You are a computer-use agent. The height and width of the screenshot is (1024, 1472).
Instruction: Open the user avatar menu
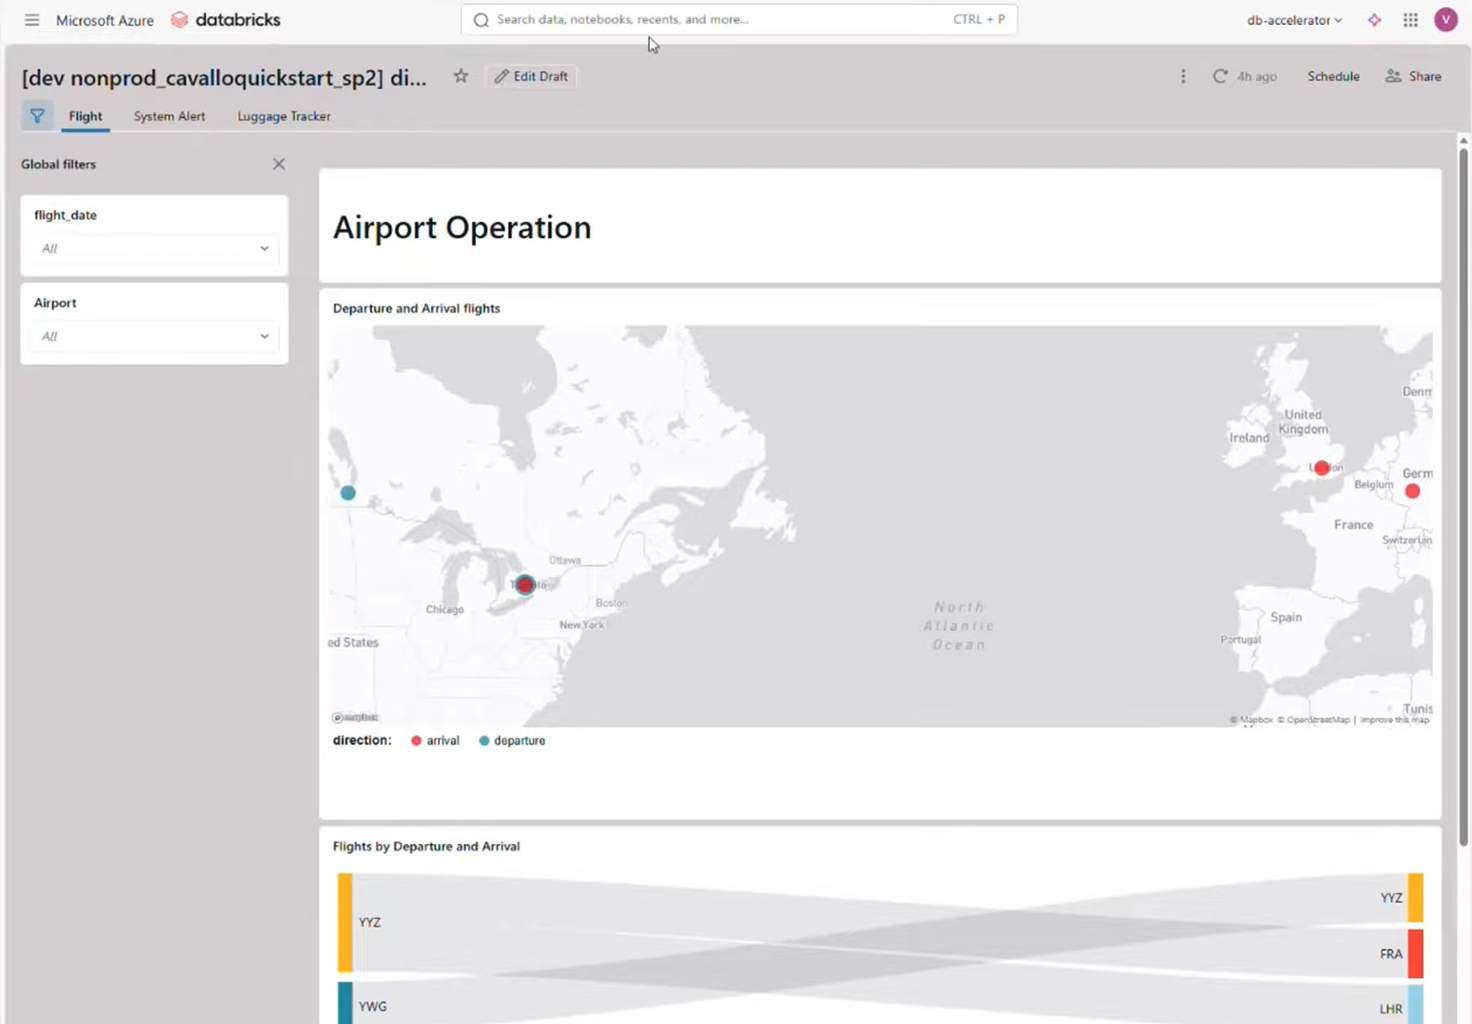pos(1445,19)
